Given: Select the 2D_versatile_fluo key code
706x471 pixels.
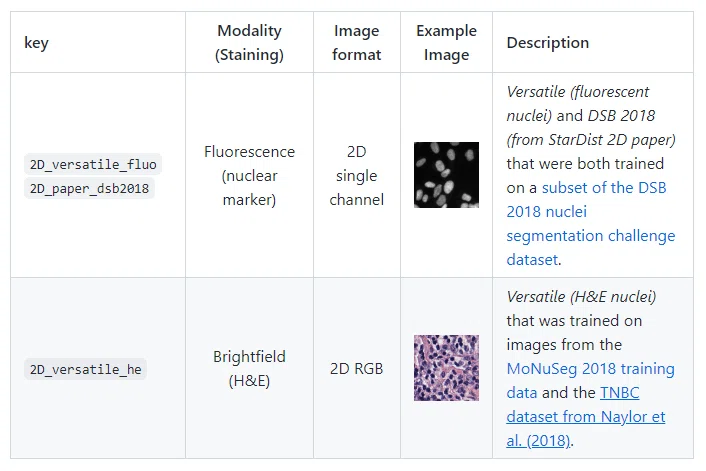Looking at the screenshot, I should [x=93, y=164].
